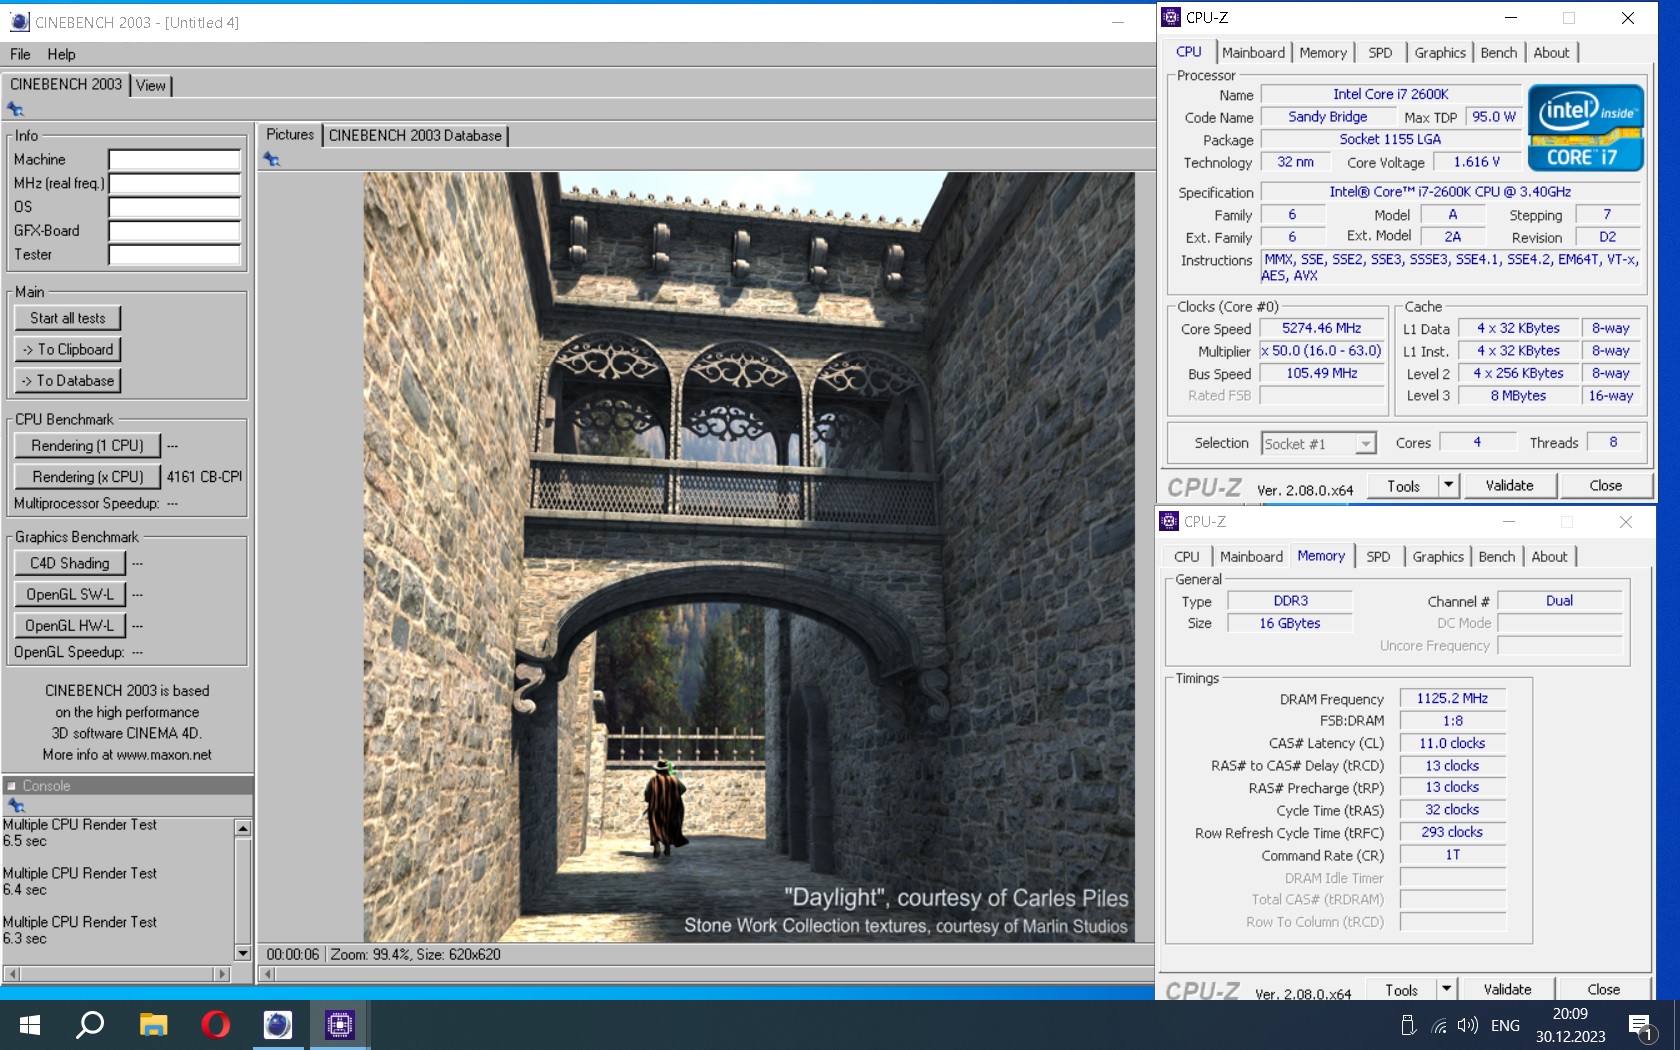The image size is (1680, 1050).
Task: Click console horizontal scroll left arrow
Action: pos(12,973)
